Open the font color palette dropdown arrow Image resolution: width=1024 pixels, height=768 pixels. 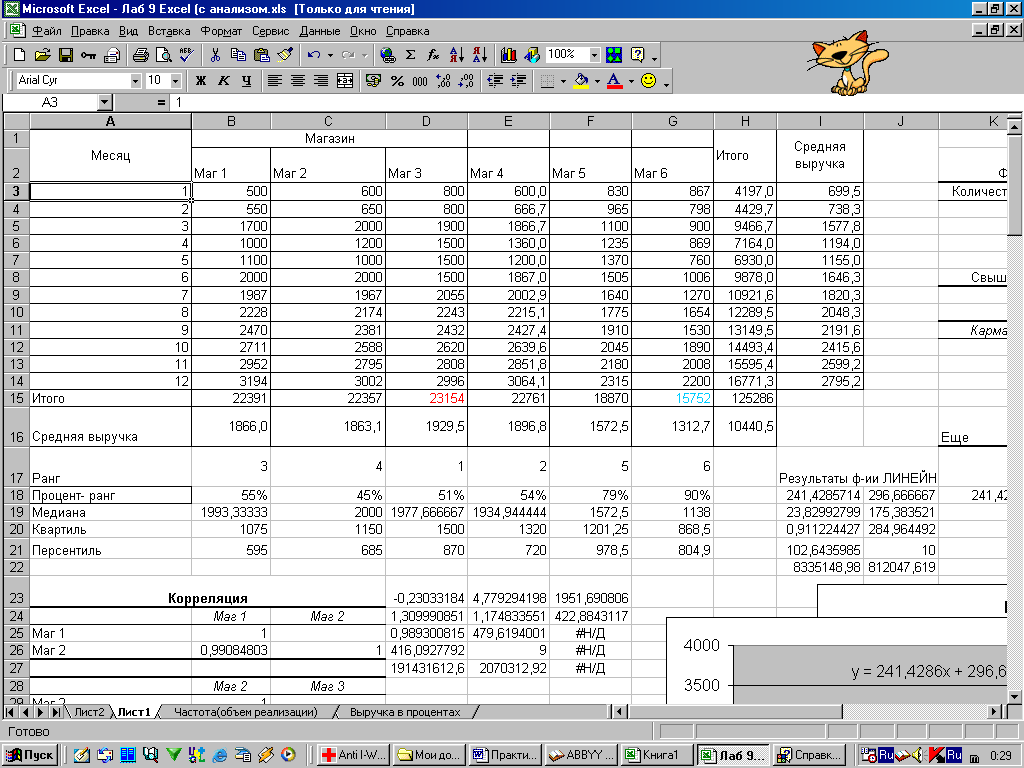coord(631,80)
